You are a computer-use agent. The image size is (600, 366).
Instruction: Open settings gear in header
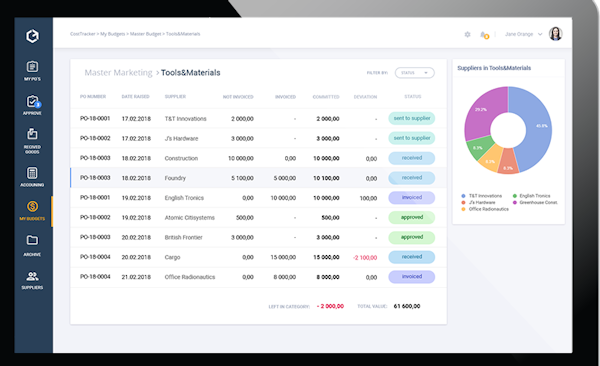pyautogui.click(x=467, y=34)
